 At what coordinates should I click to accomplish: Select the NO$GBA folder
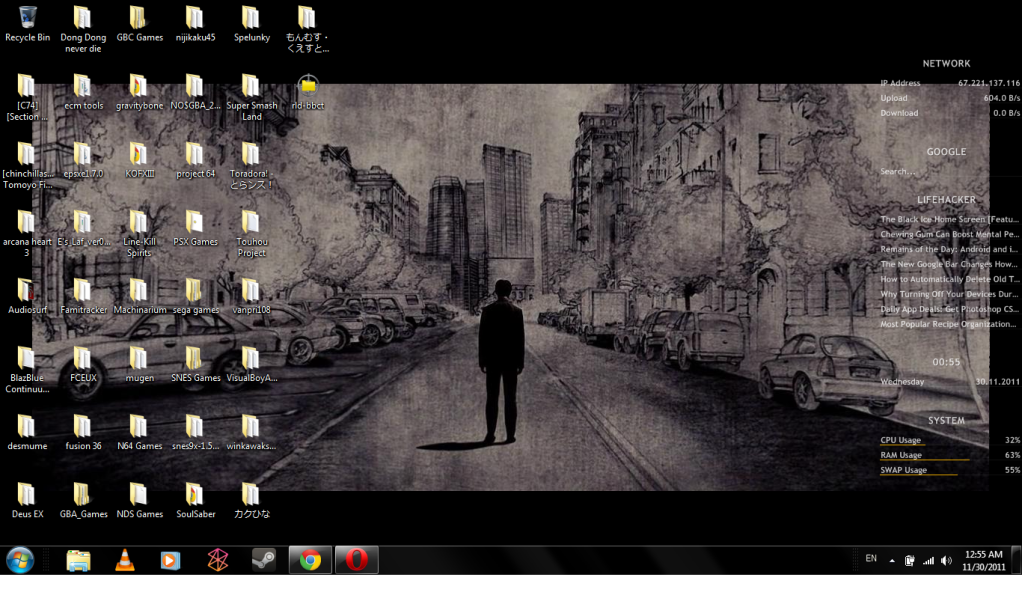(196, 92)
